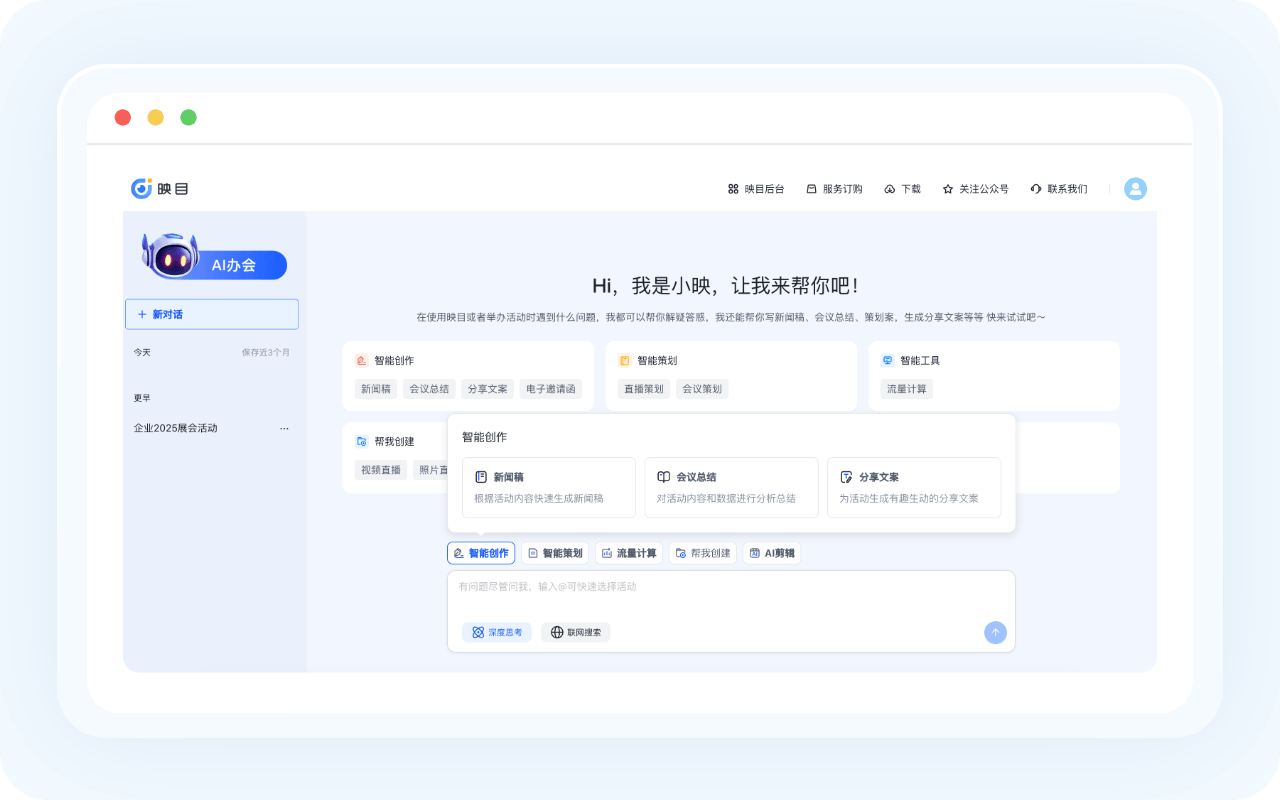Toggle 联网搜索 web search option

tap(576, 632)
